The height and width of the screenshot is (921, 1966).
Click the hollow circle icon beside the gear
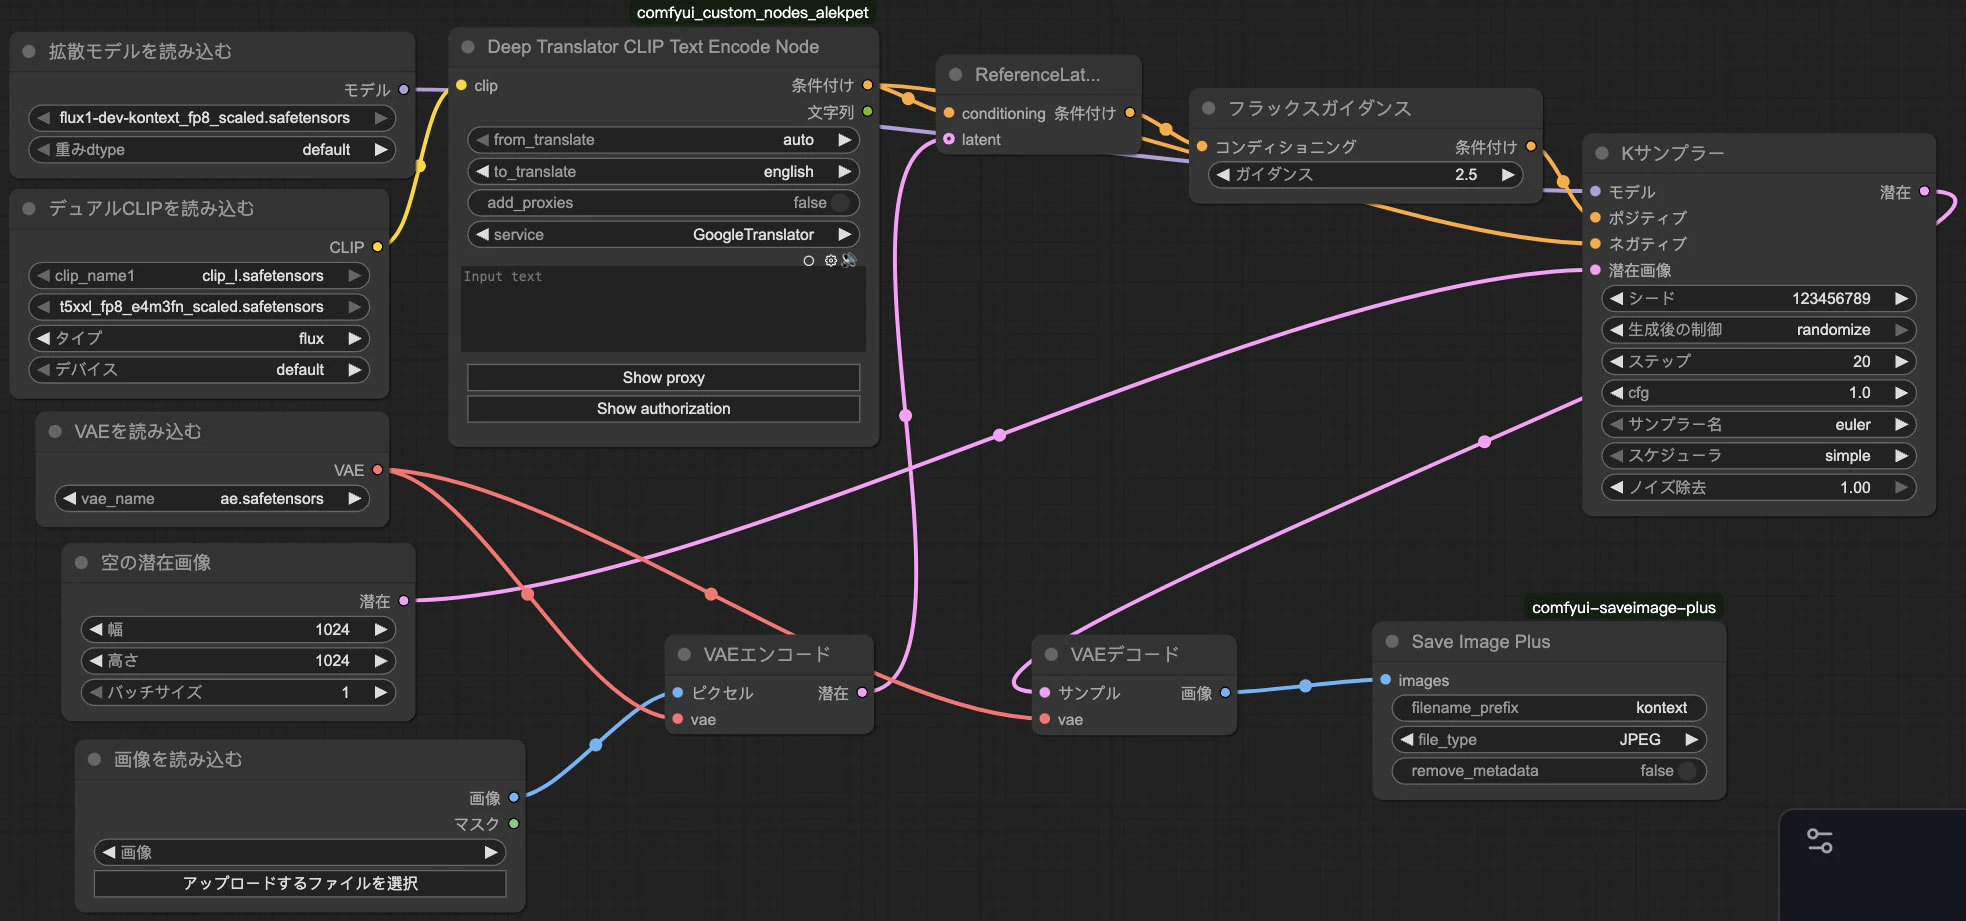pos(808,261)
